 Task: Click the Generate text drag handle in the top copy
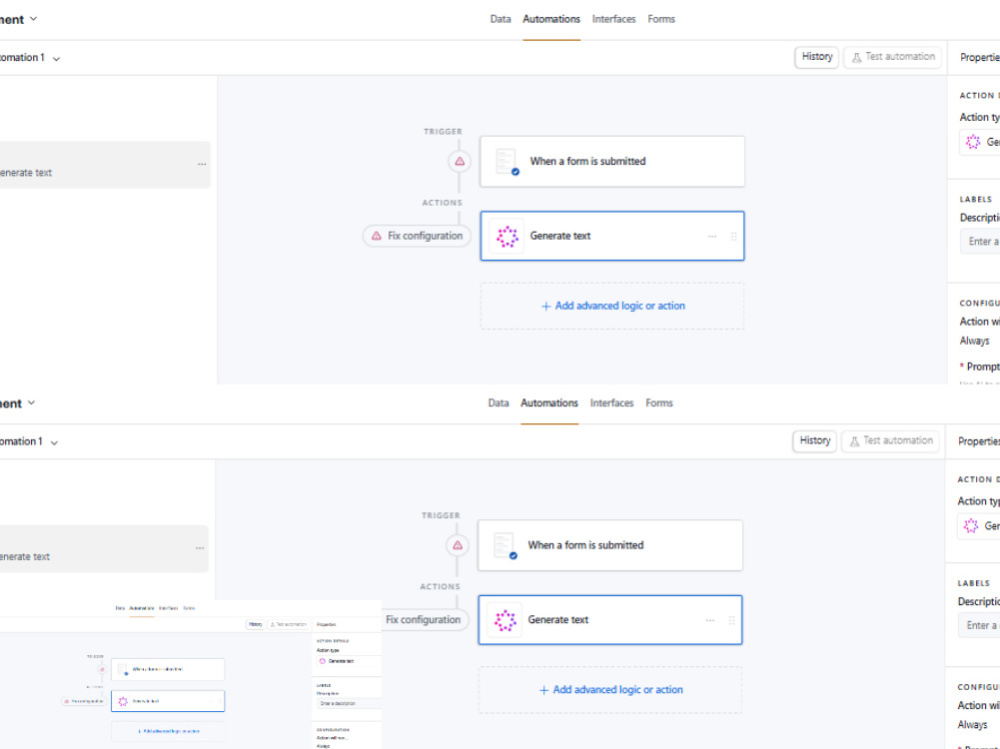click(x=733, y=237)
